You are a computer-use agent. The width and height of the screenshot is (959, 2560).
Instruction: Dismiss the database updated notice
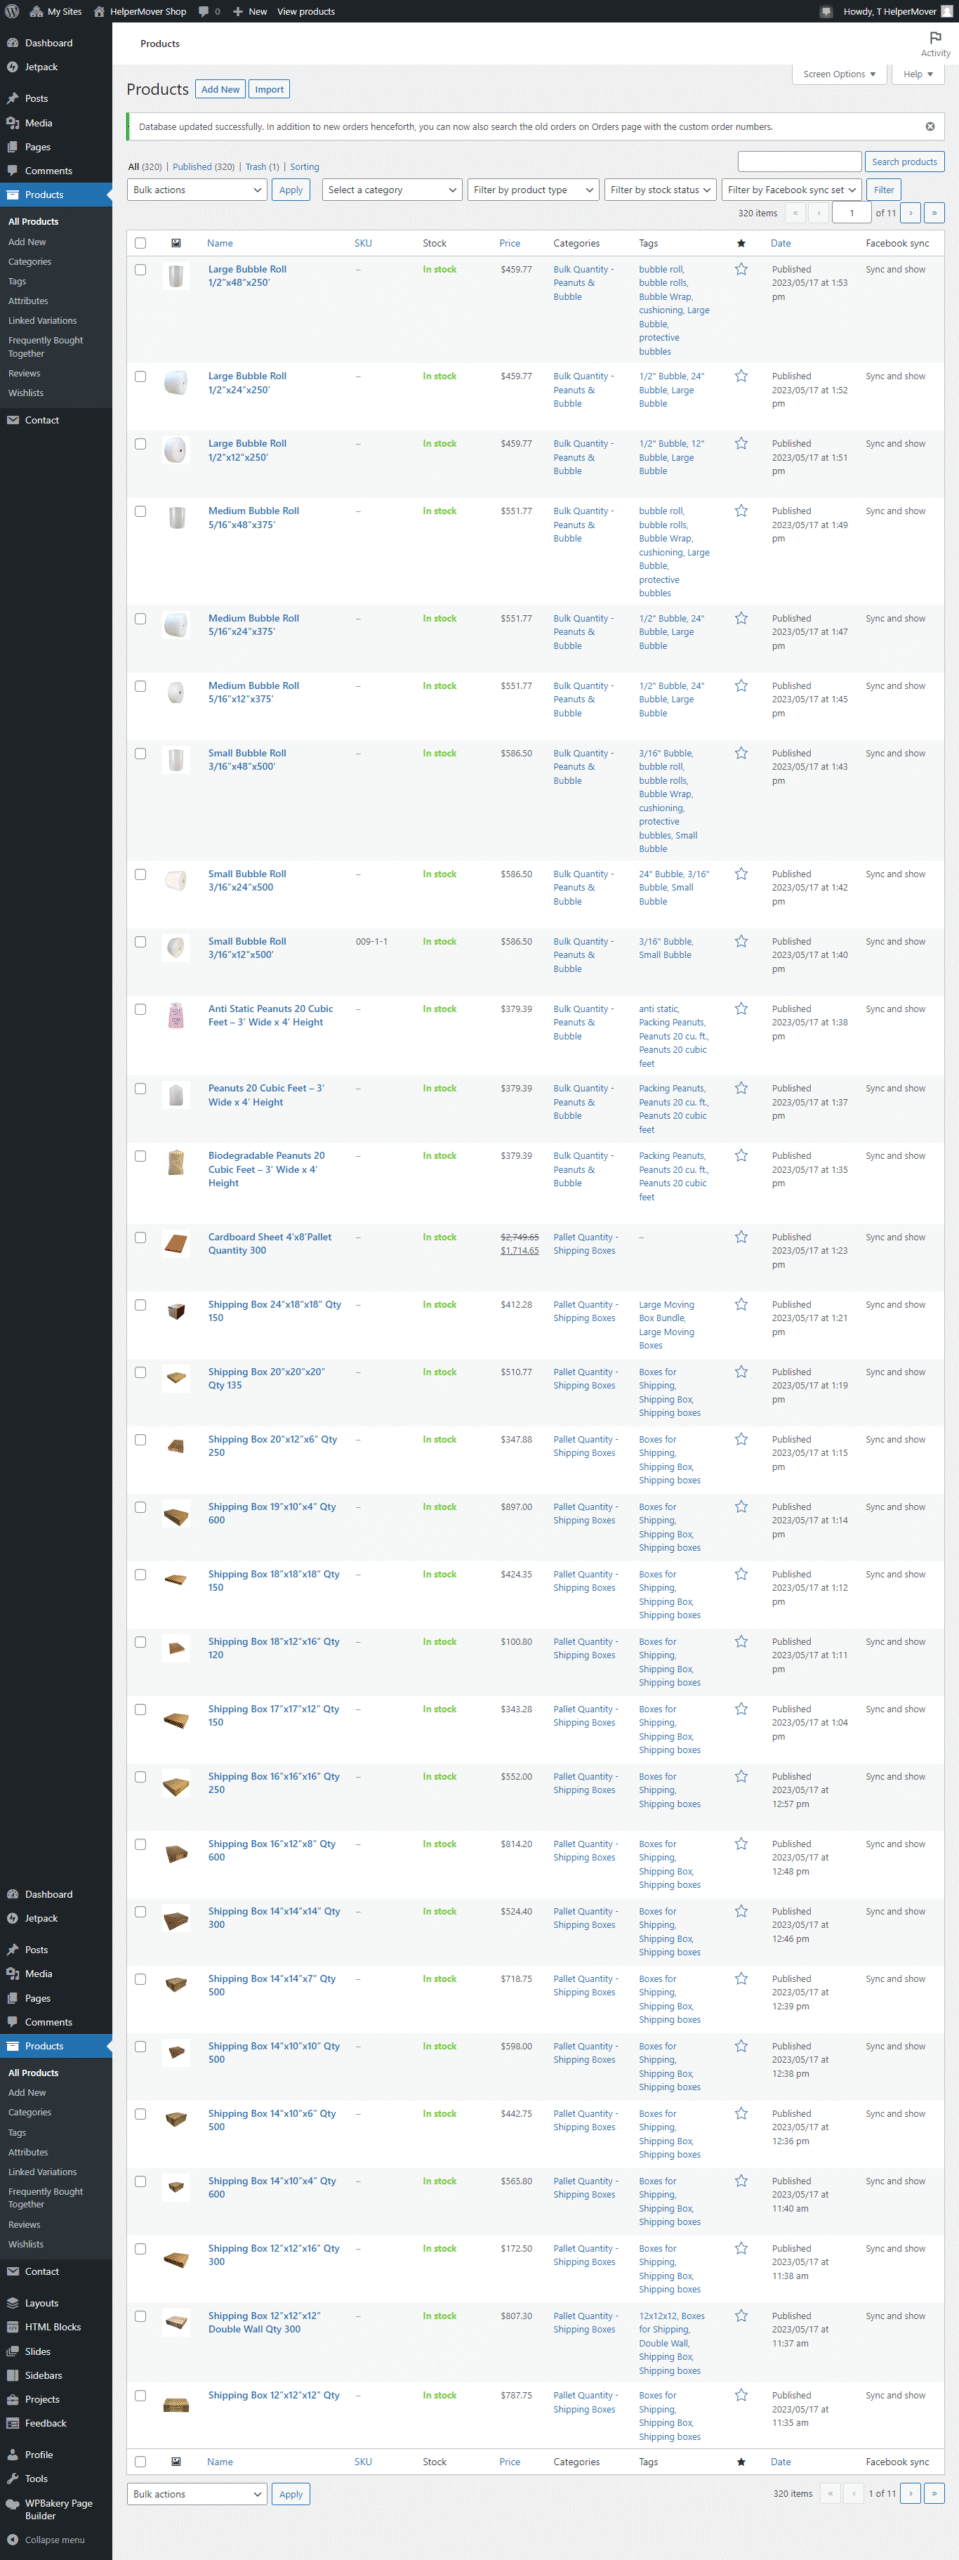pos(930,127)
